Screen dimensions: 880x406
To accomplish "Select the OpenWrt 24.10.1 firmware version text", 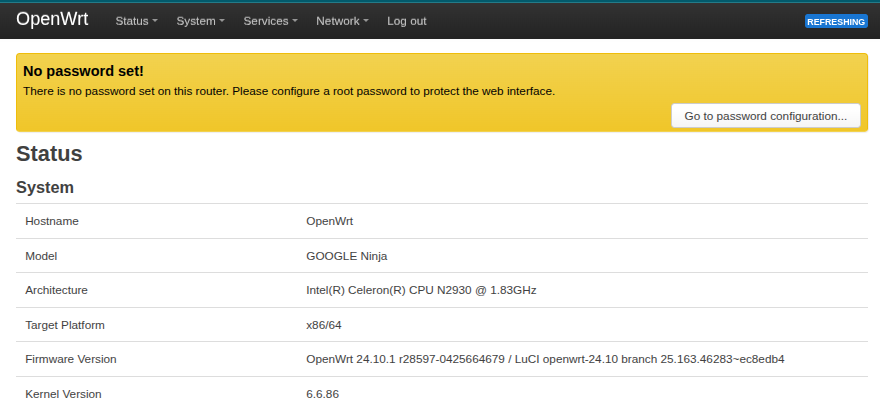I will (545, 359).
